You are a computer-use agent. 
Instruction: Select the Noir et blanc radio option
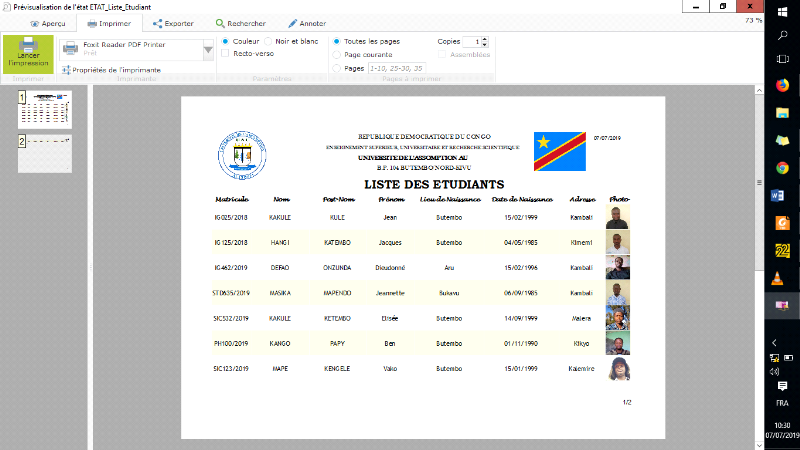click(x=268, y=41)
